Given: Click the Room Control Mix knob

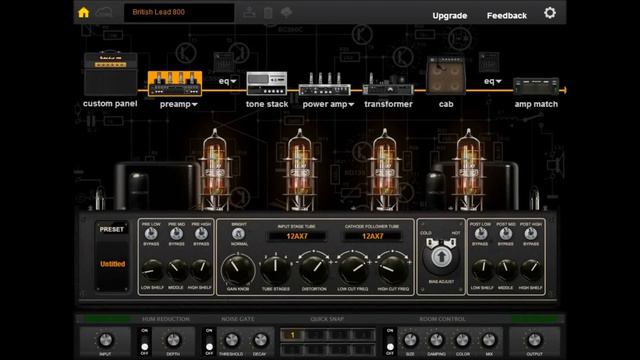Looking at the screenshot, I should 489,340.
